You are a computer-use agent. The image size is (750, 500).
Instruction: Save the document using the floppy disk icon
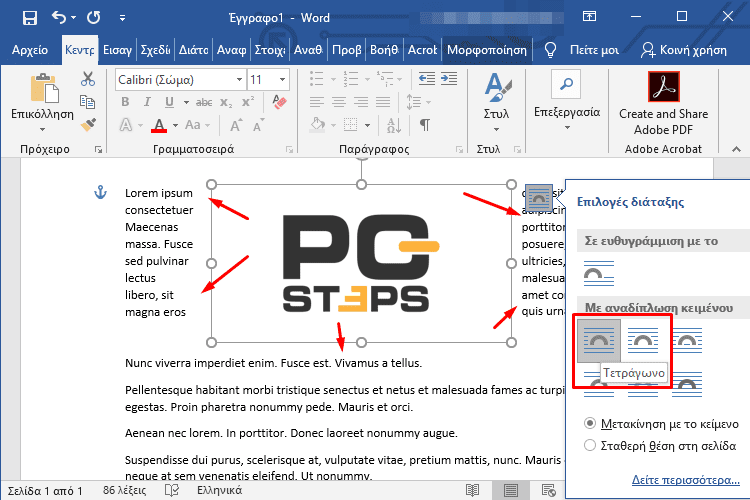click(29, 17)
